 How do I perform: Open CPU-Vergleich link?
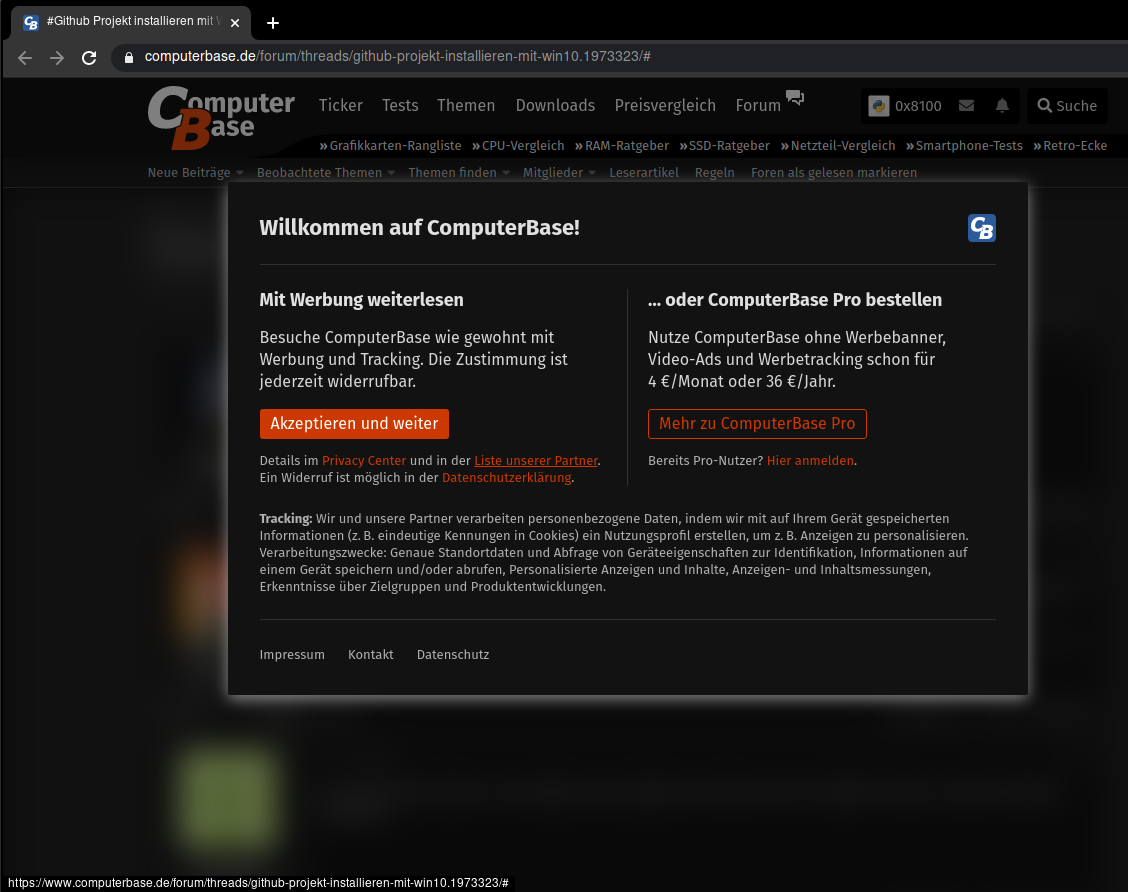click(518, 145)
